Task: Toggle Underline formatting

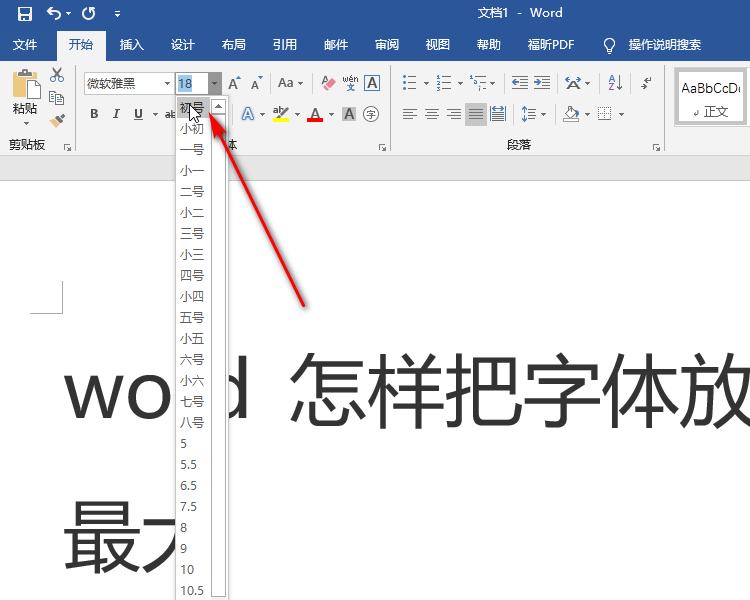Action: tap(138, 114)
